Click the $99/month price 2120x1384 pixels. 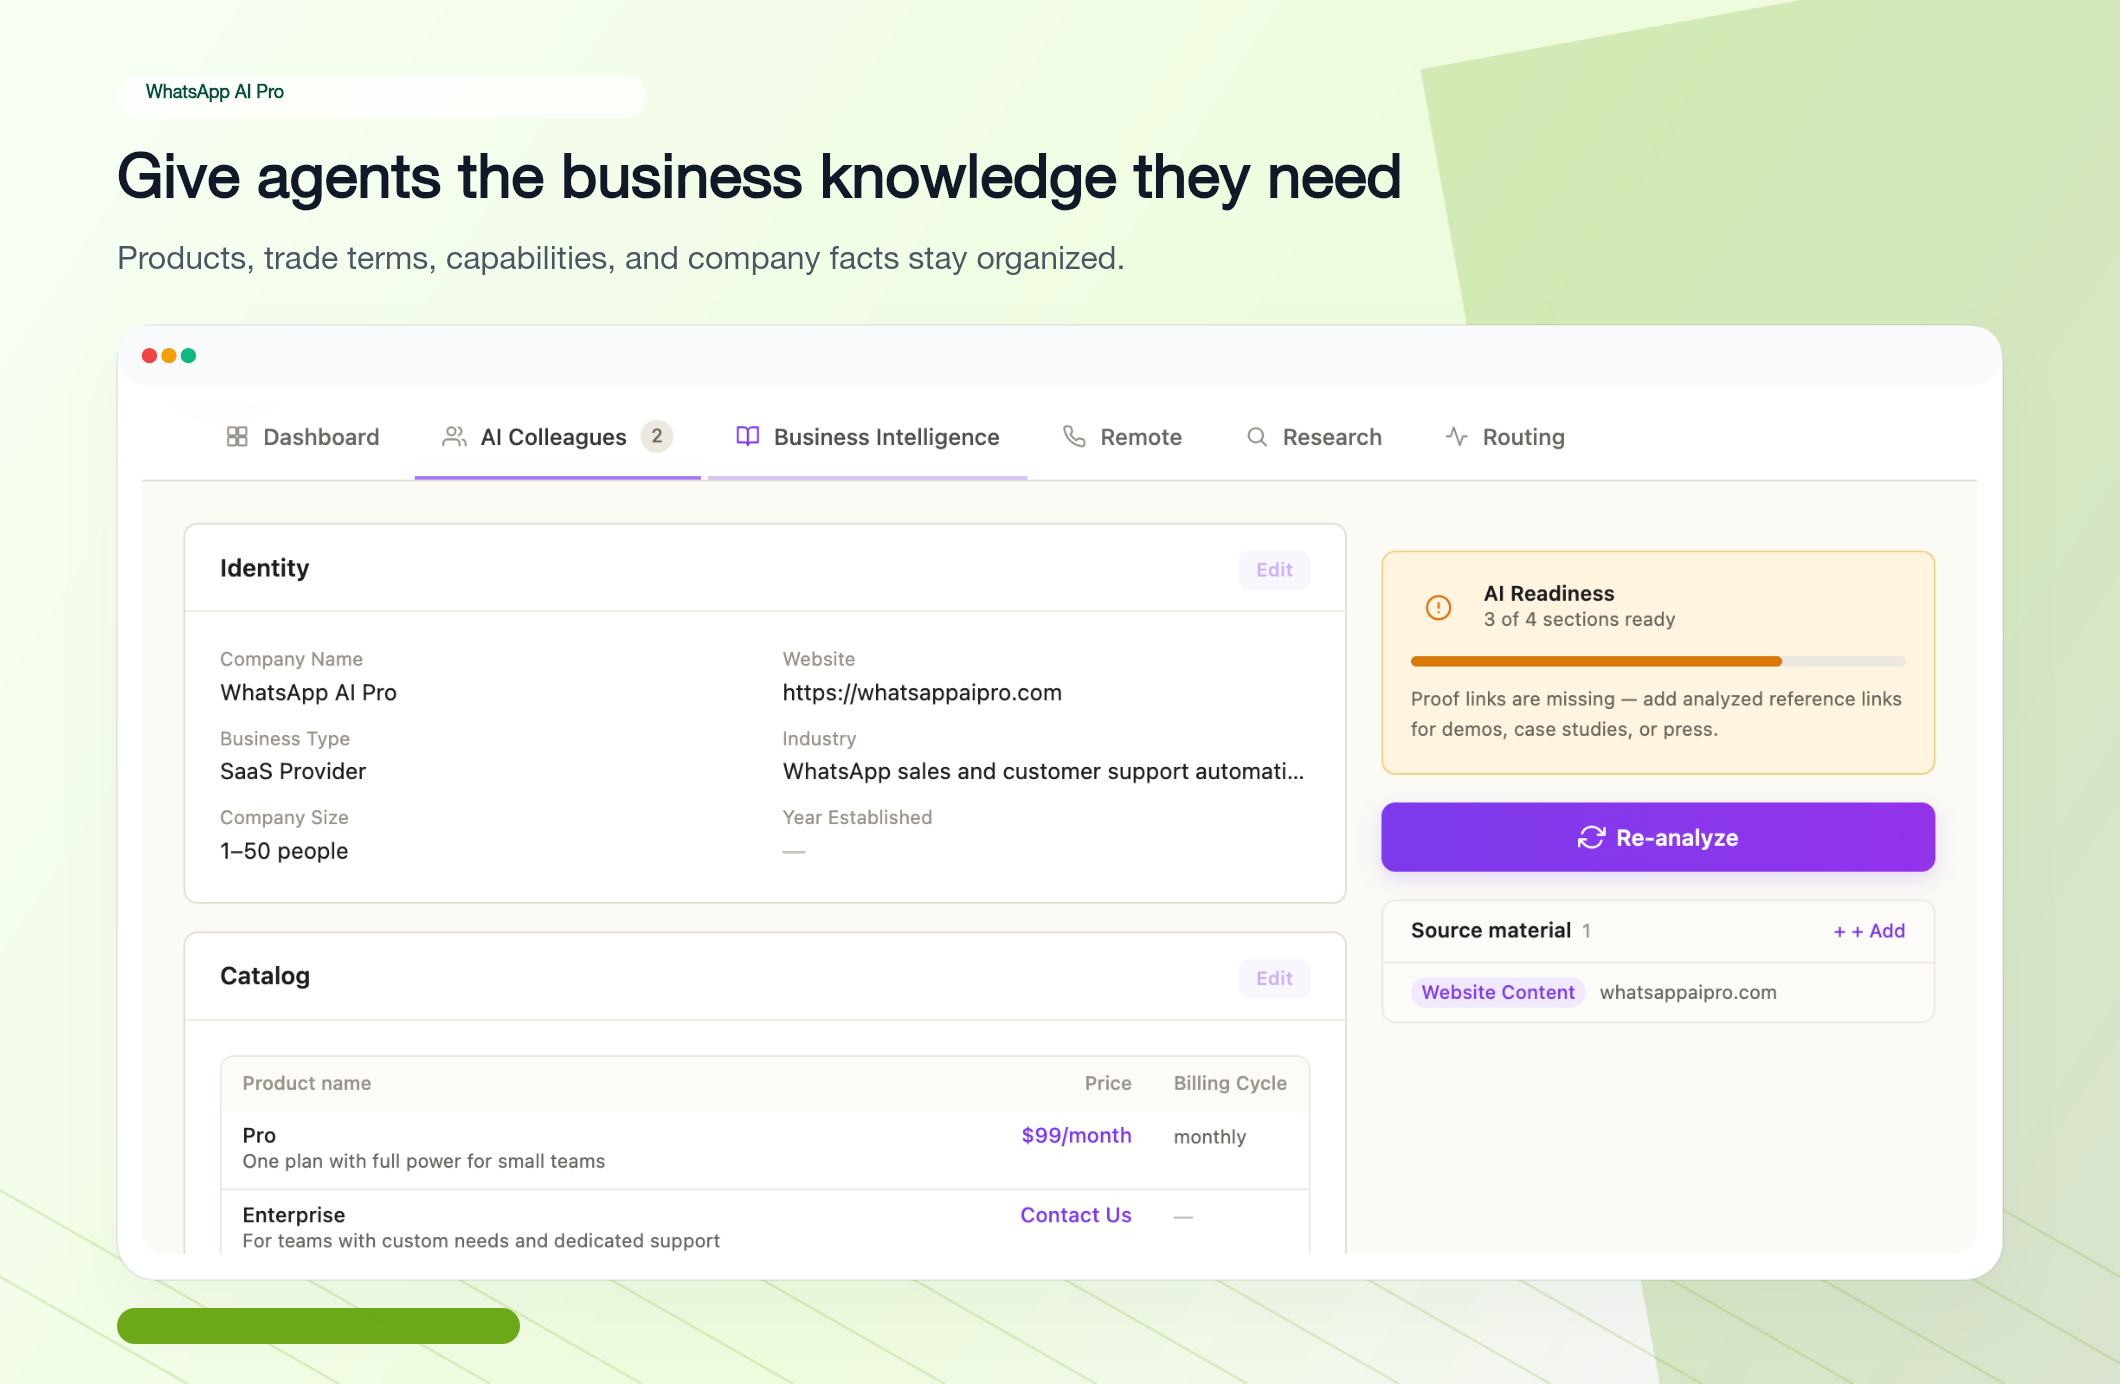[x=1076, y=1135]
